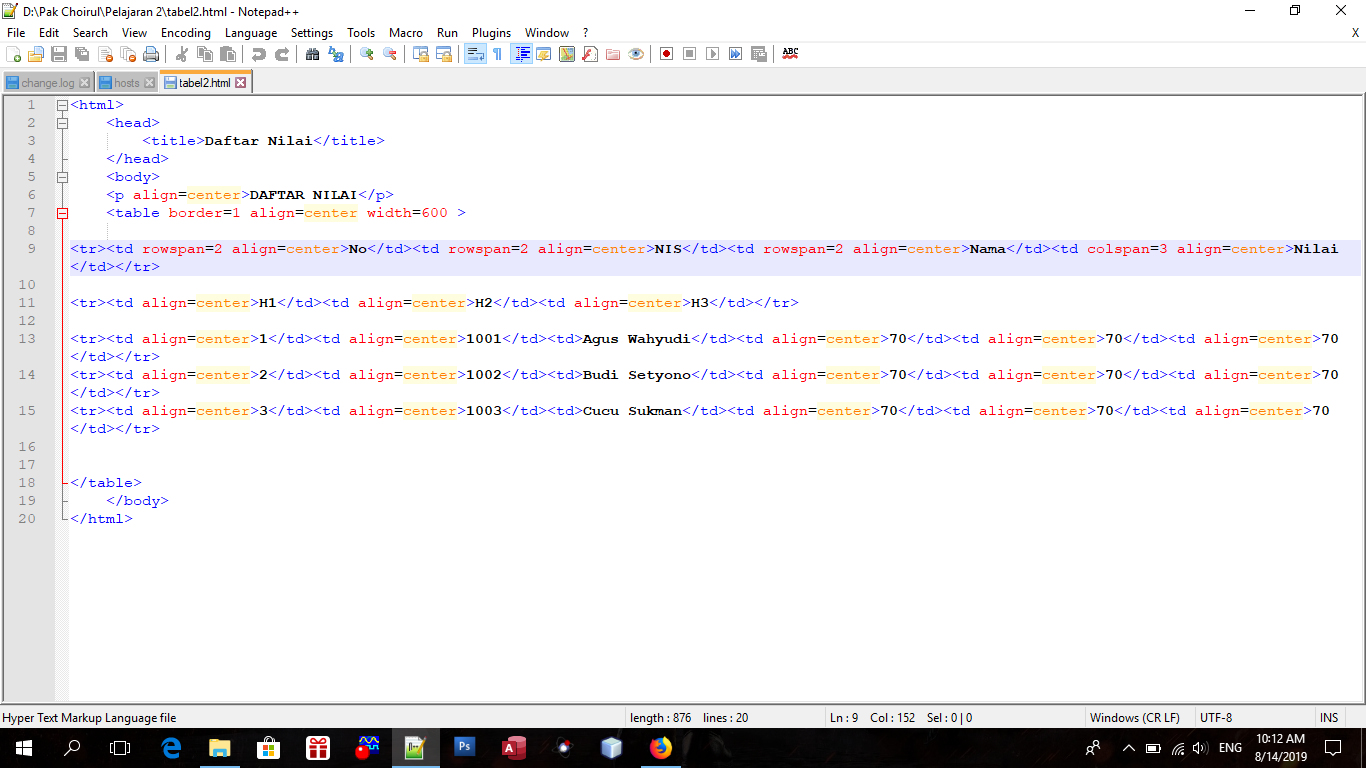Toggle Show All Characters pilcrow button
Screen dimensions: 1366x768
497,54
